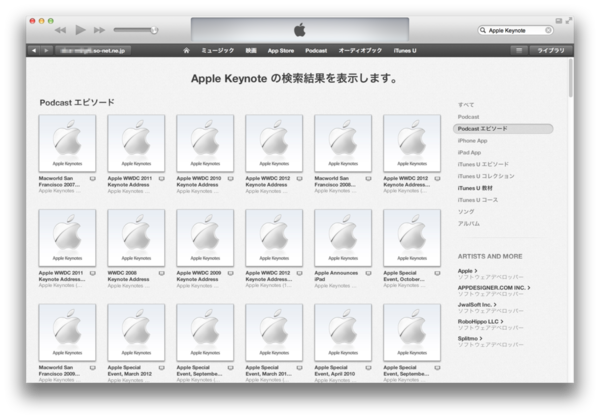Open Apple Special Event, March 2012 thumbnail
Screen dimensions: 600x419
(x=136, y=333)
